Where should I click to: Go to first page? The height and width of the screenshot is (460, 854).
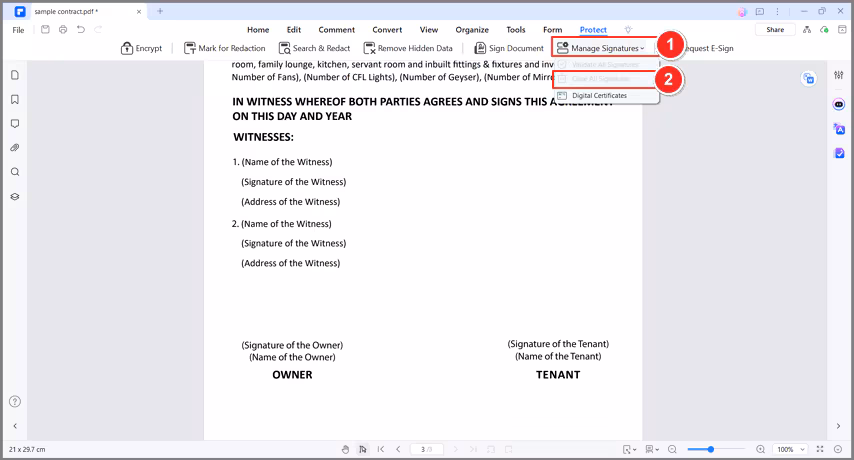tap(381, 449)
